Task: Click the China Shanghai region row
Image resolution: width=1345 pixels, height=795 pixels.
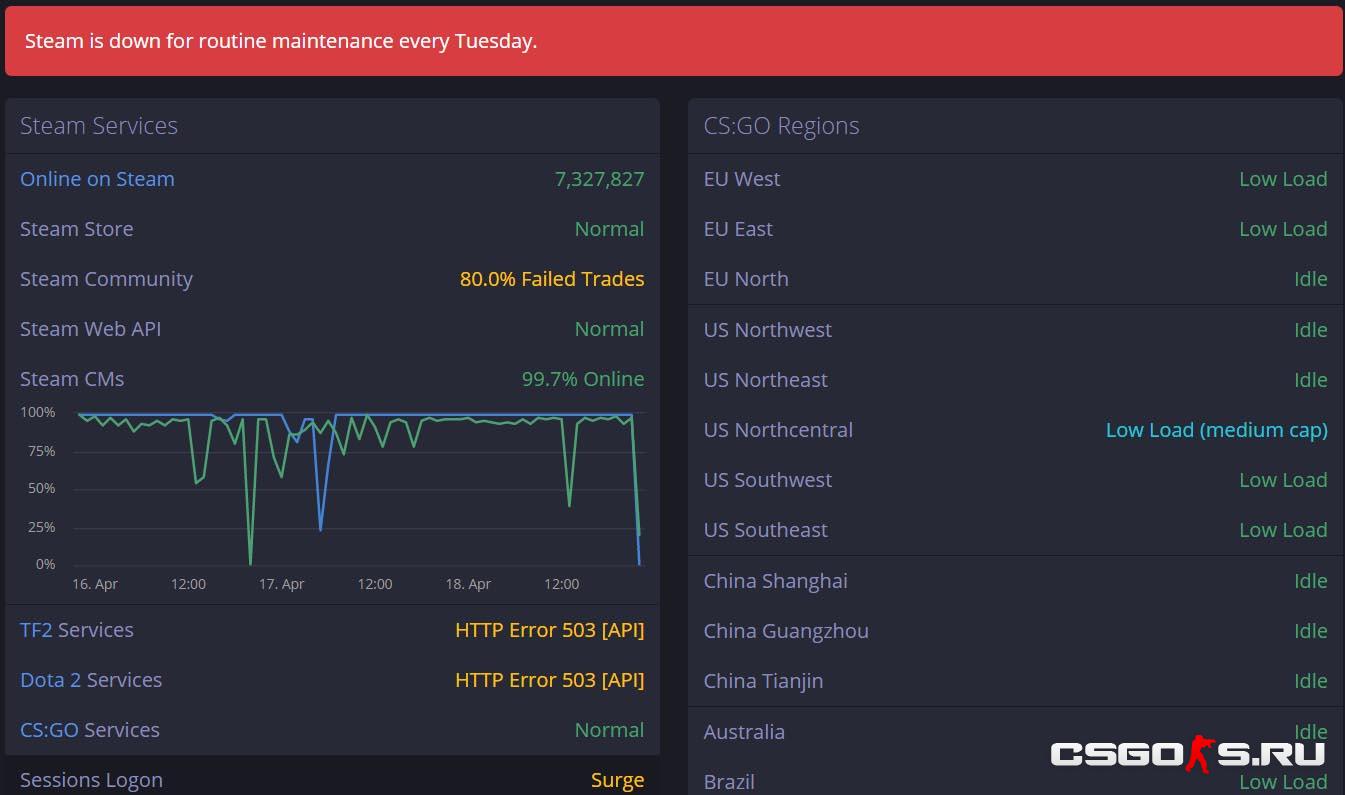Action: (x=1015, y=581)
